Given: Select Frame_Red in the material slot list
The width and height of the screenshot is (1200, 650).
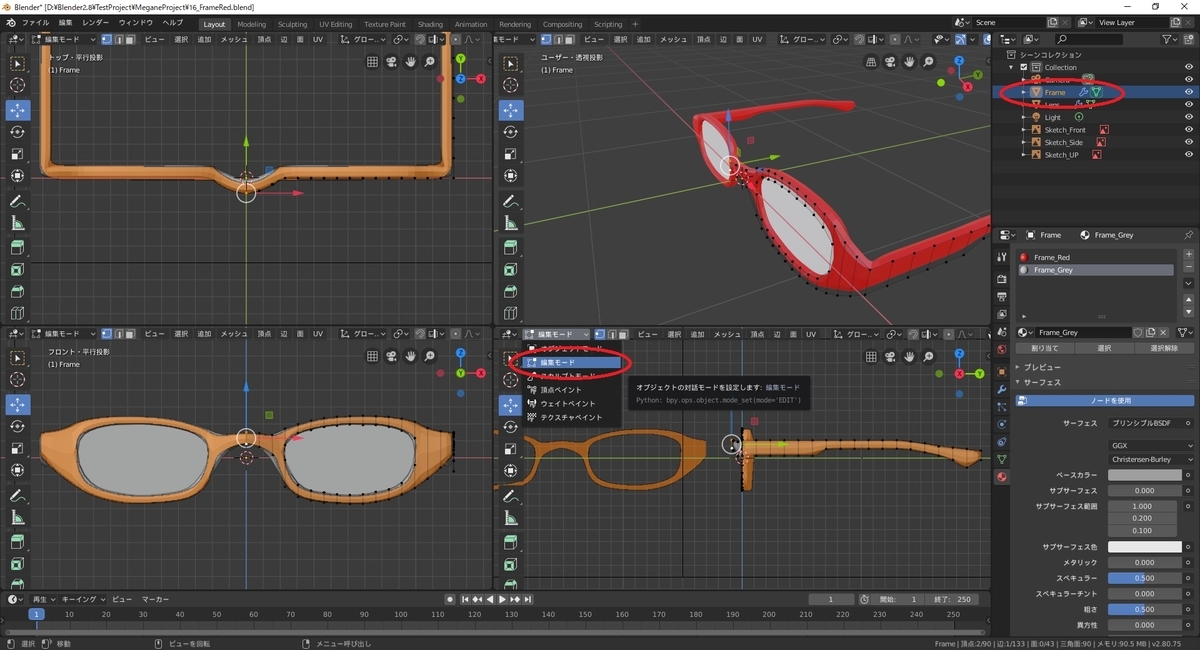Looking at the screenshot, I should [1052, 257].
